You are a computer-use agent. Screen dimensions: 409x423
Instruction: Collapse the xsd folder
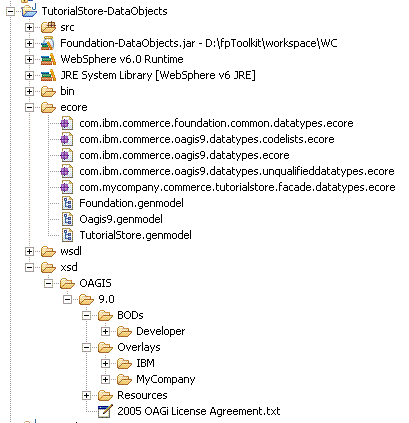29,267
